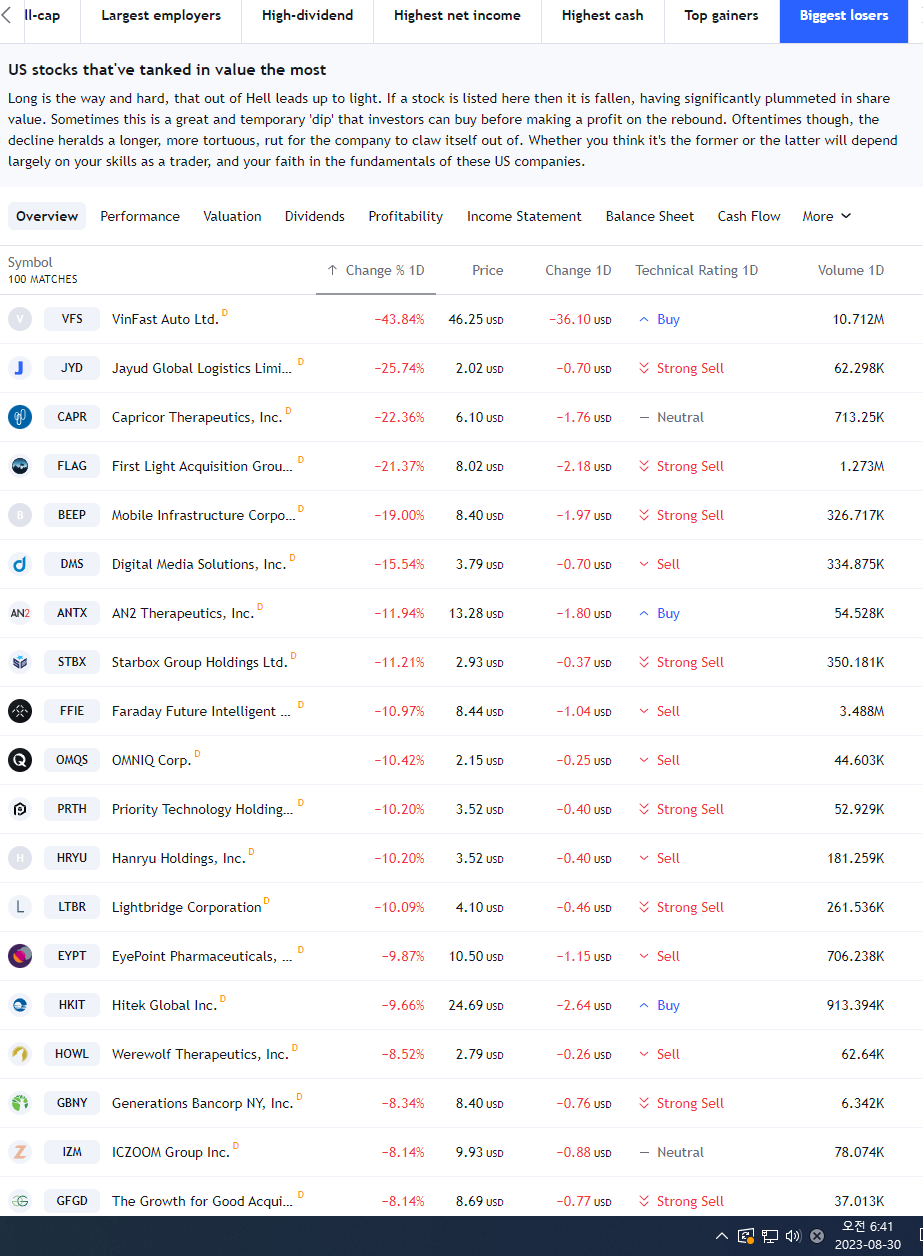Switch to Highest cash tab
This screenshot has height=1256, width=923.
click(x=603, y=15)
